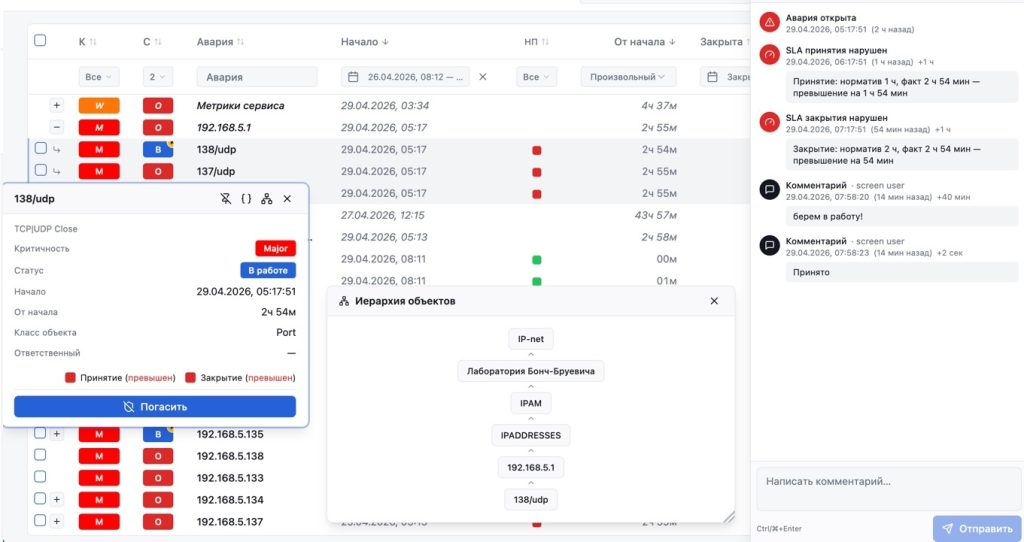Click the calendar icon in Начало filter
This screenshot has height=542, width=1024.
[x=354, y=77]
